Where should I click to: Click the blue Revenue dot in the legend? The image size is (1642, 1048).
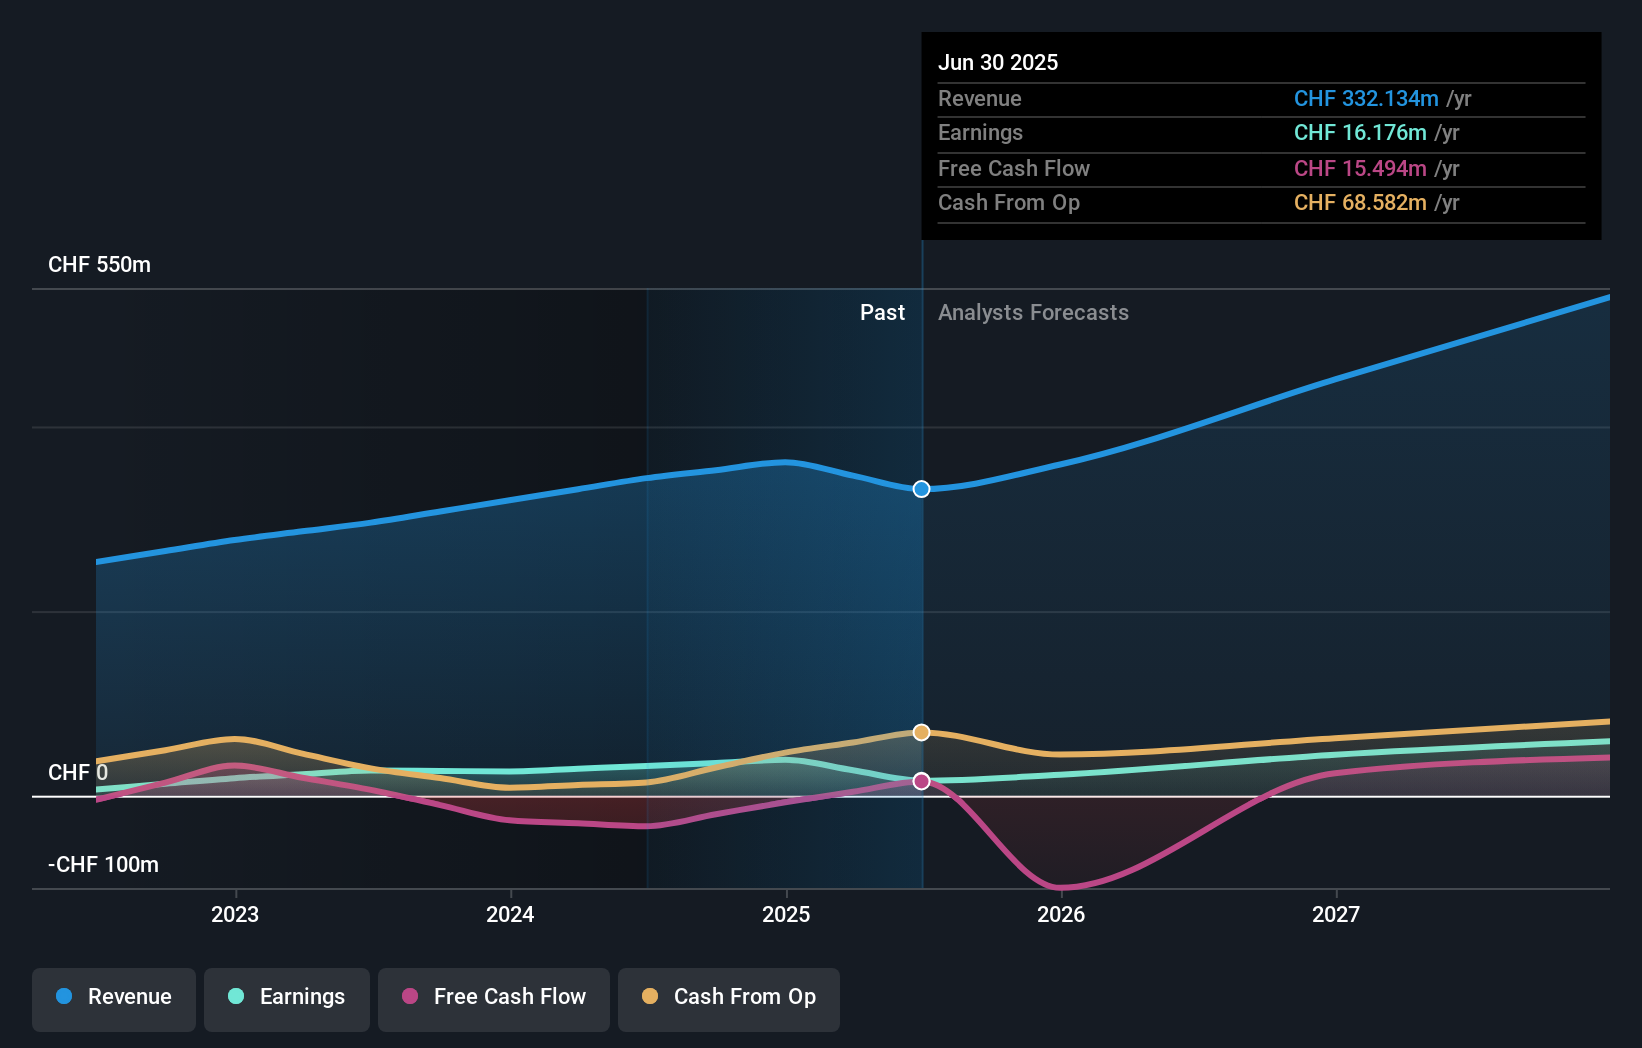click(65, 997)
